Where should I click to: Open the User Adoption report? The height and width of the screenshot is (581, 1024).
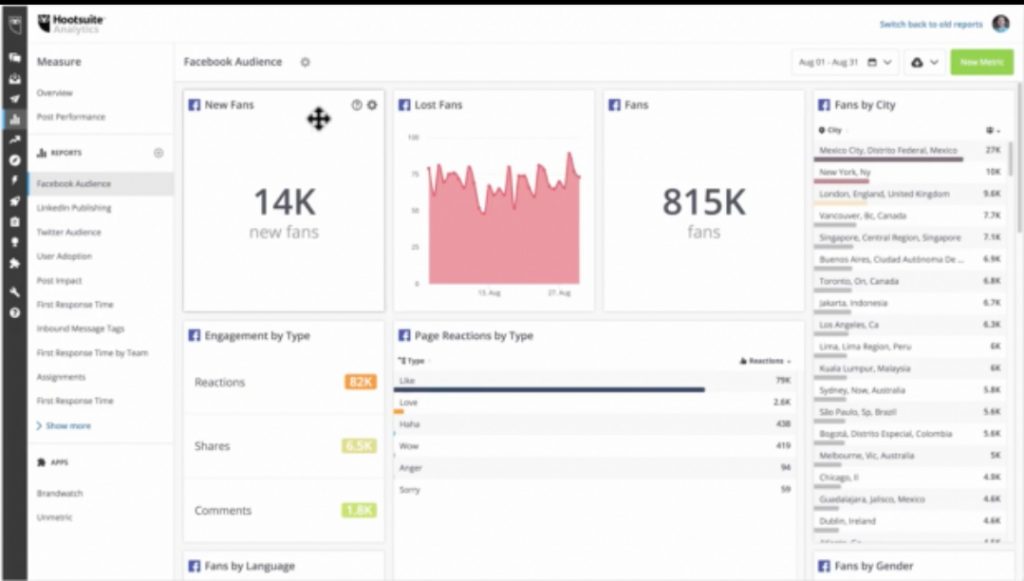(x=64, y=256)
